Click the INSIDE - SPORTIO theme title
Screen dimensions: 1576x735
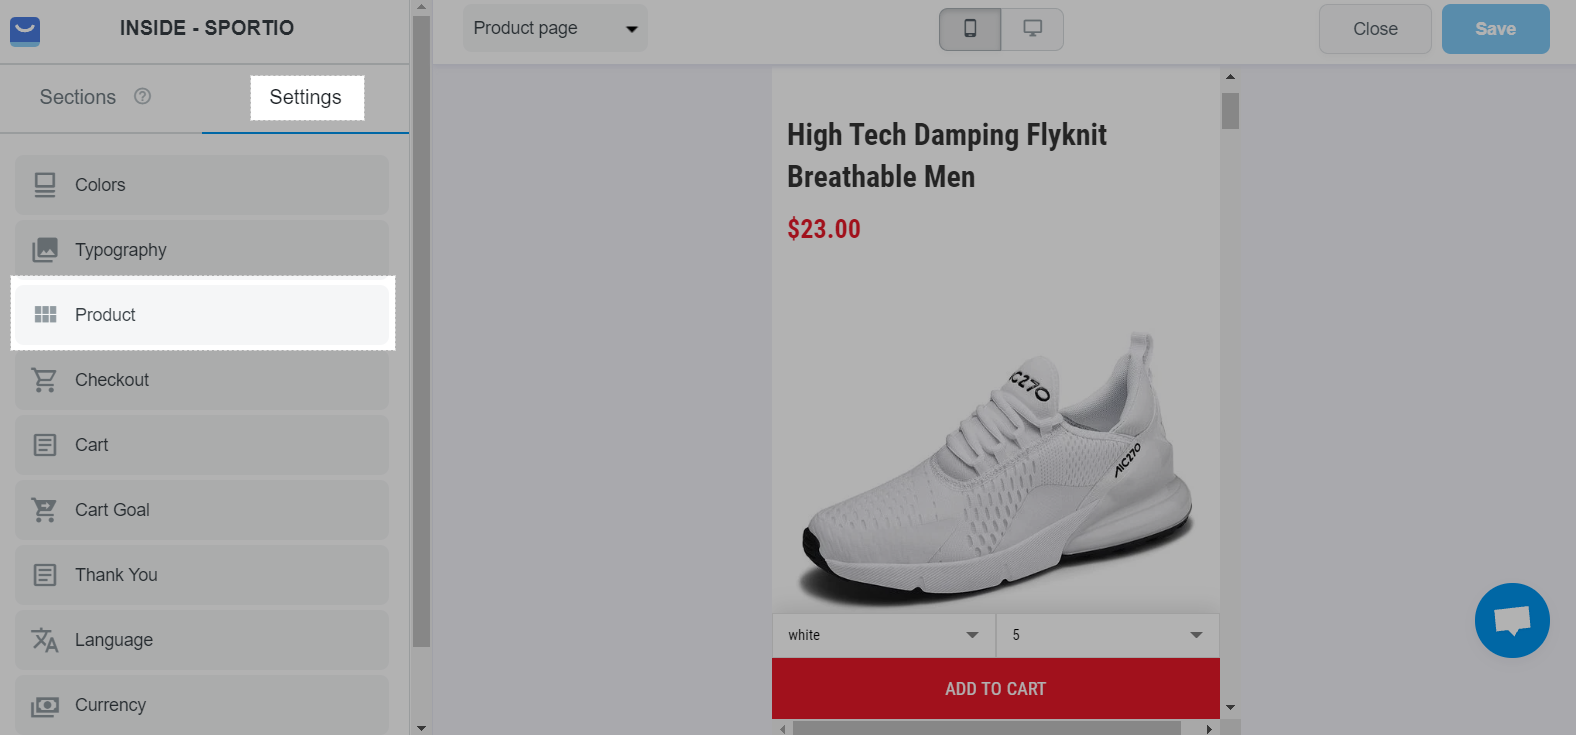click(207, 28)
